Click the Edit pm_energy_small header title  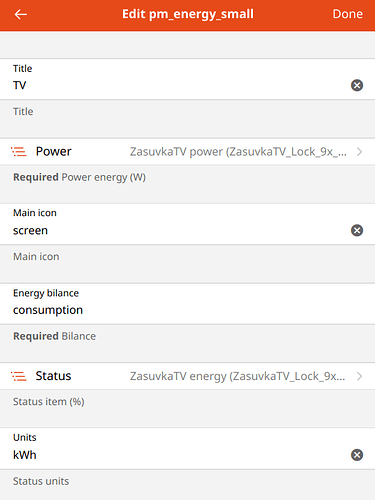click(x=188, y=14)
